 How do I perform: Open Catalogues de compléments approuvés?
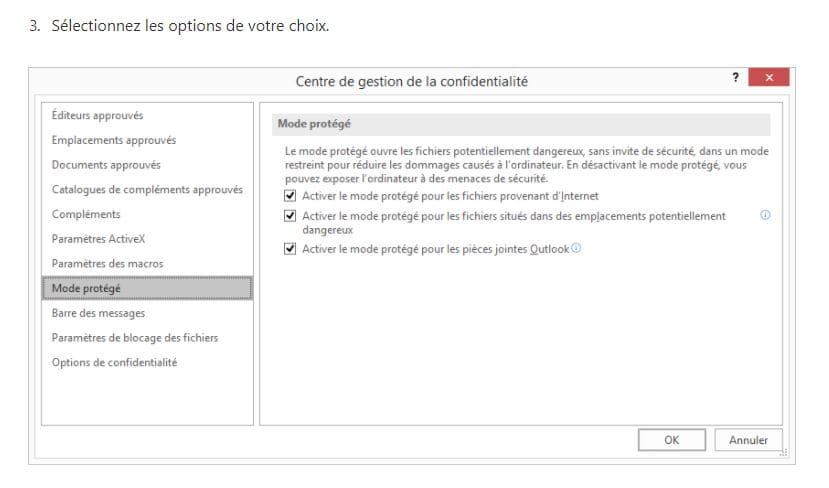[147, 190]
